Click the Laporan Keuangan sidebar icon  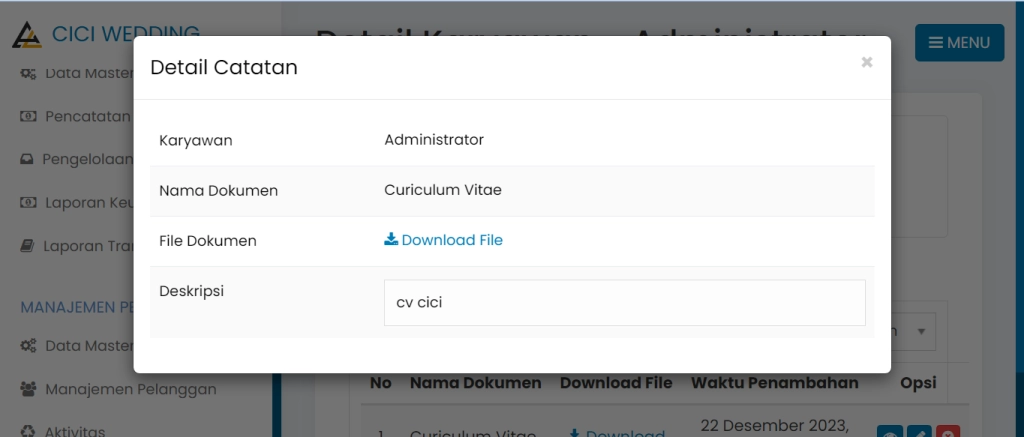pyautogui.click(x=29, y=202)
